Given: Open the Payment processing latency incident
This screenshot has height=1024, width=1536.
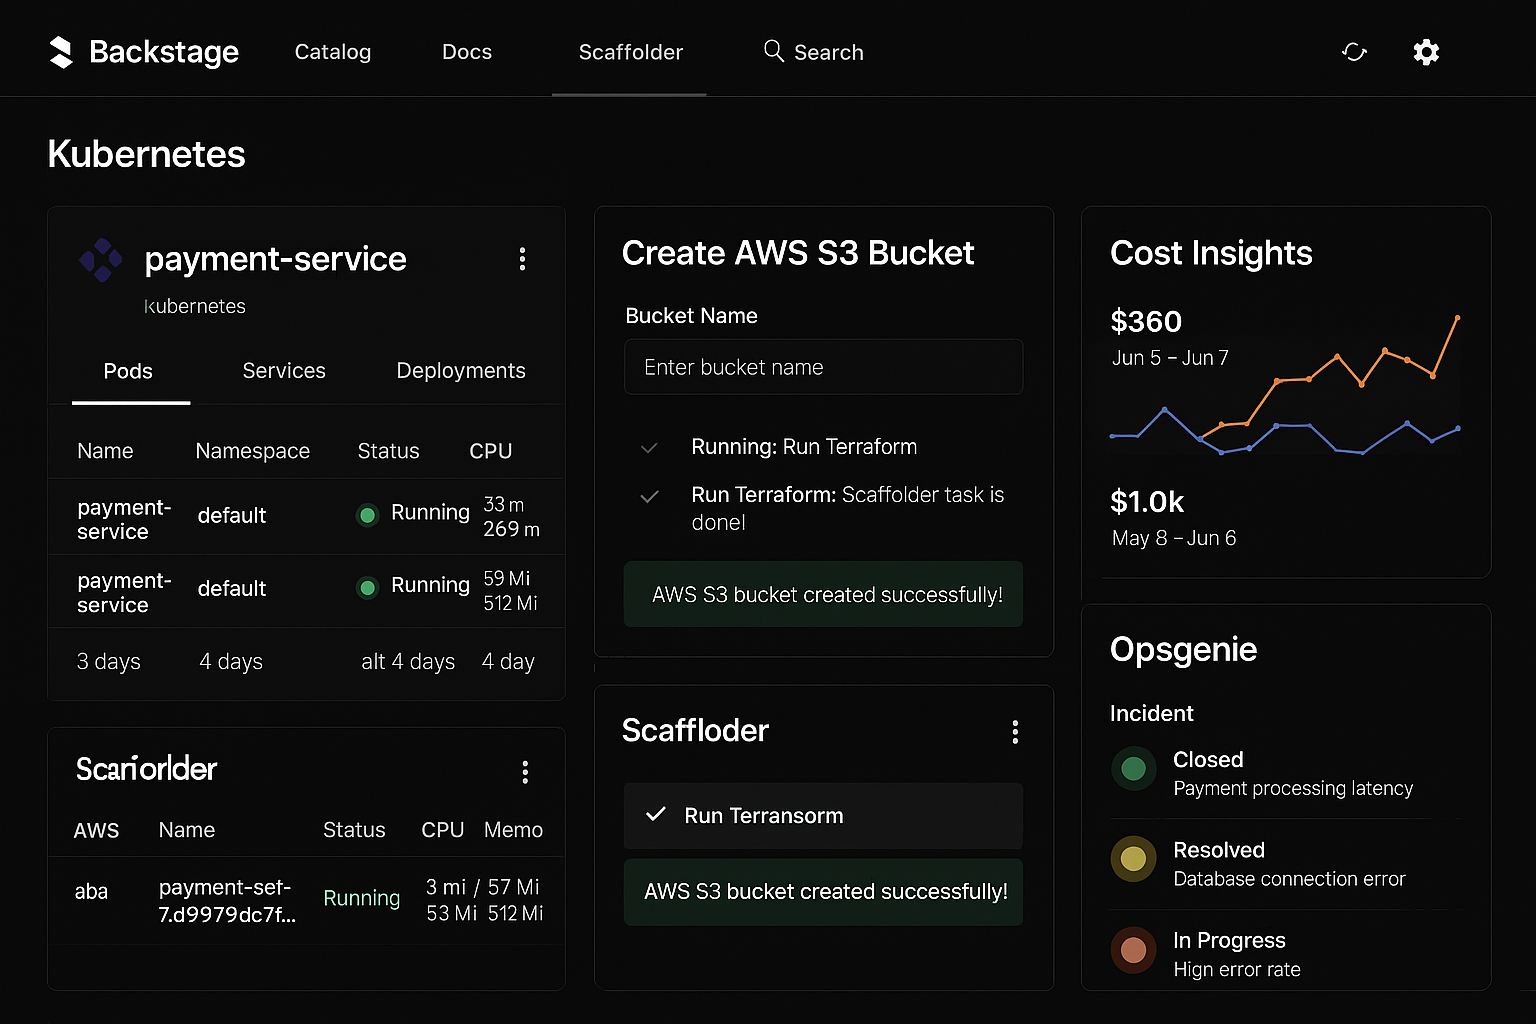Looking at the screenshot, I should pyautogui.click(x=1293, y=789).
